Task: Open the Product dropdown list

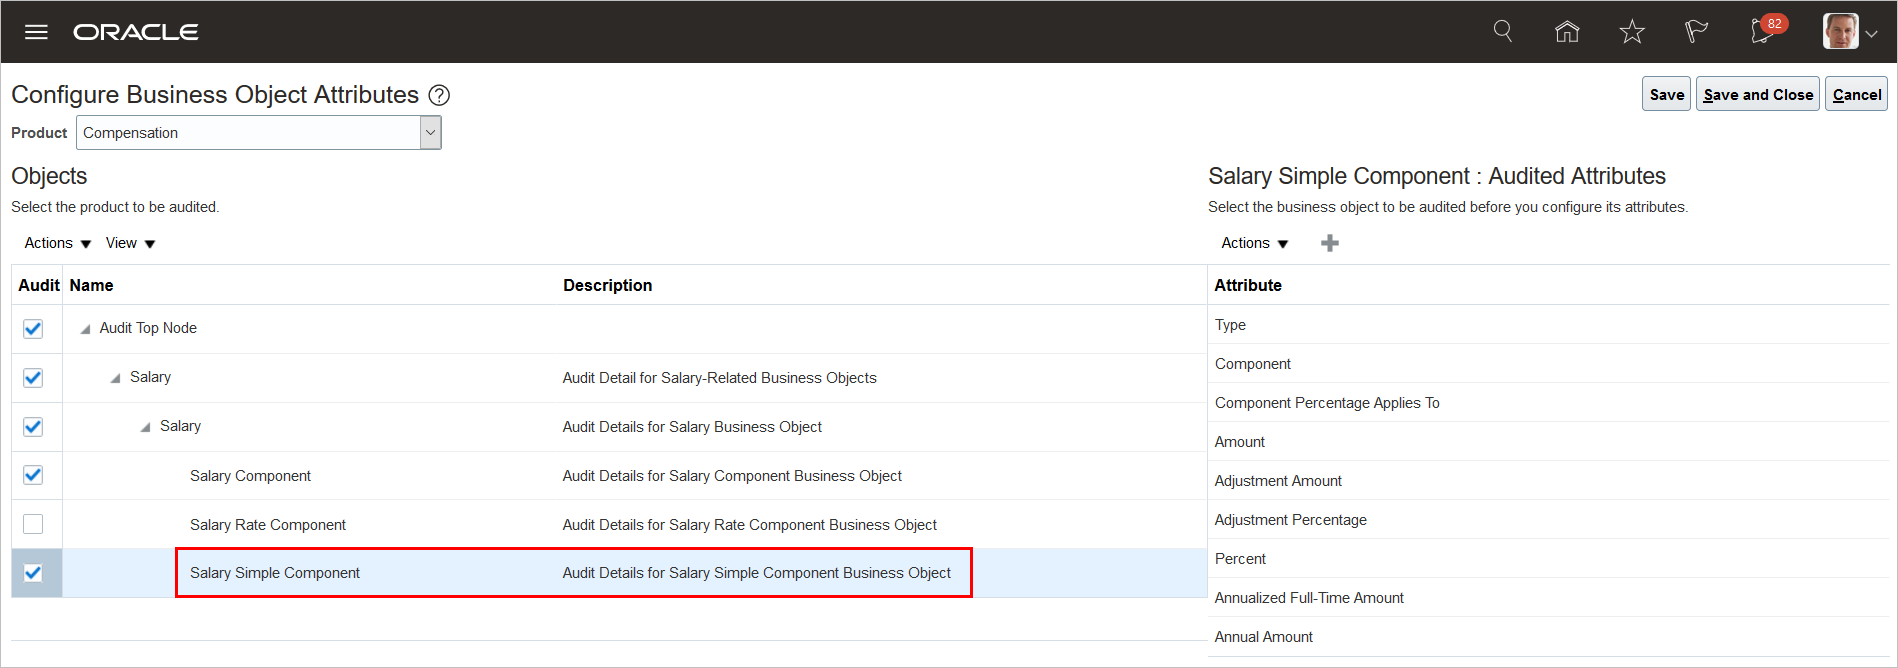Action: click(x=430, y=132)
